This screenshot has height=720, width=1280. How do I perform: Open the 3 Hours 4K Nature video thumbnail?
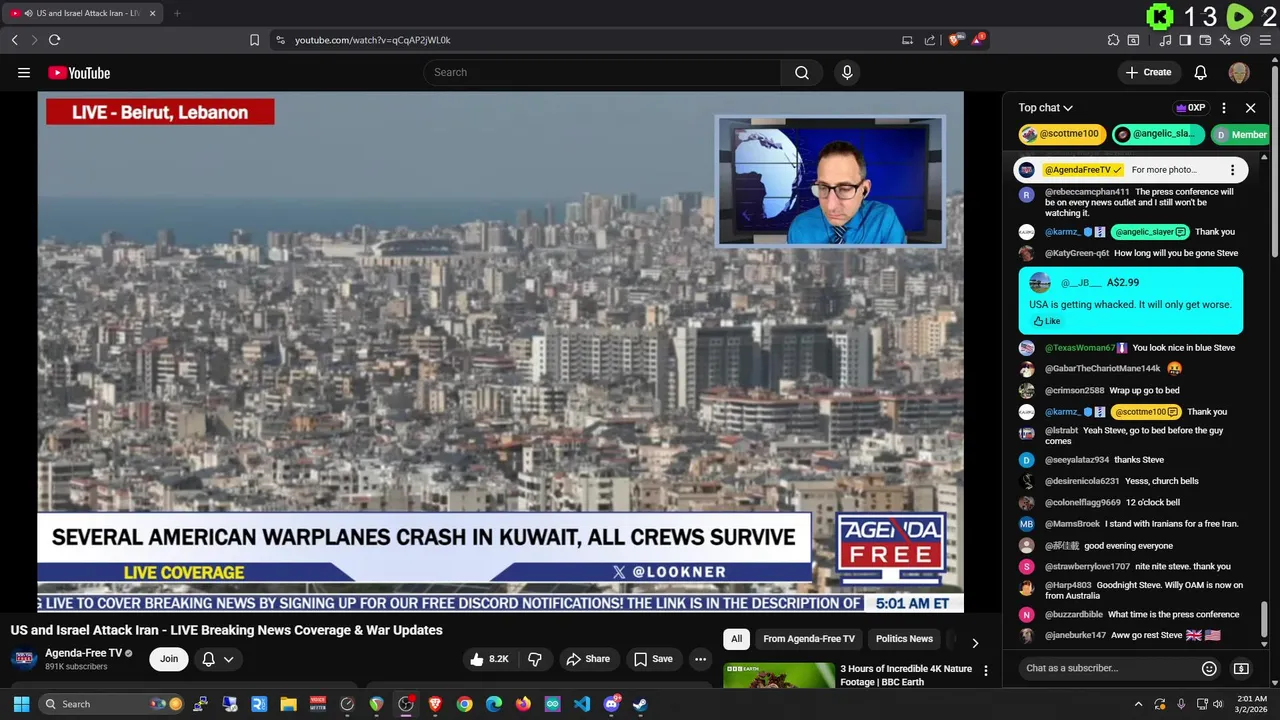tap(779, 676)
